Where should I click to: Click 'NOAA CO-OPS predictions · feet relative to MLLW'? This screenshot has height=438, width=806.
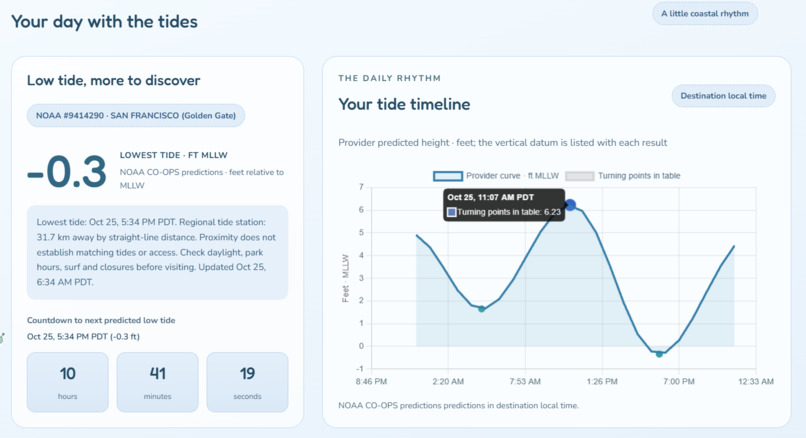click(202, 179)
